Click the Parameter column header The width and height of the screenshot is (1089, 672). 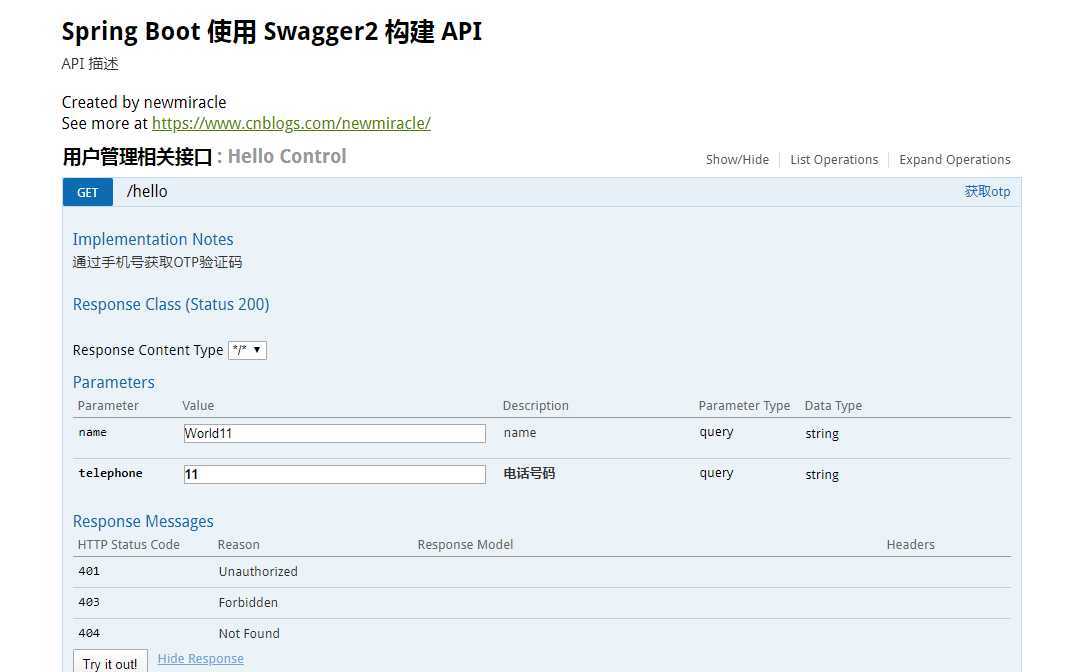pos(108,405)
